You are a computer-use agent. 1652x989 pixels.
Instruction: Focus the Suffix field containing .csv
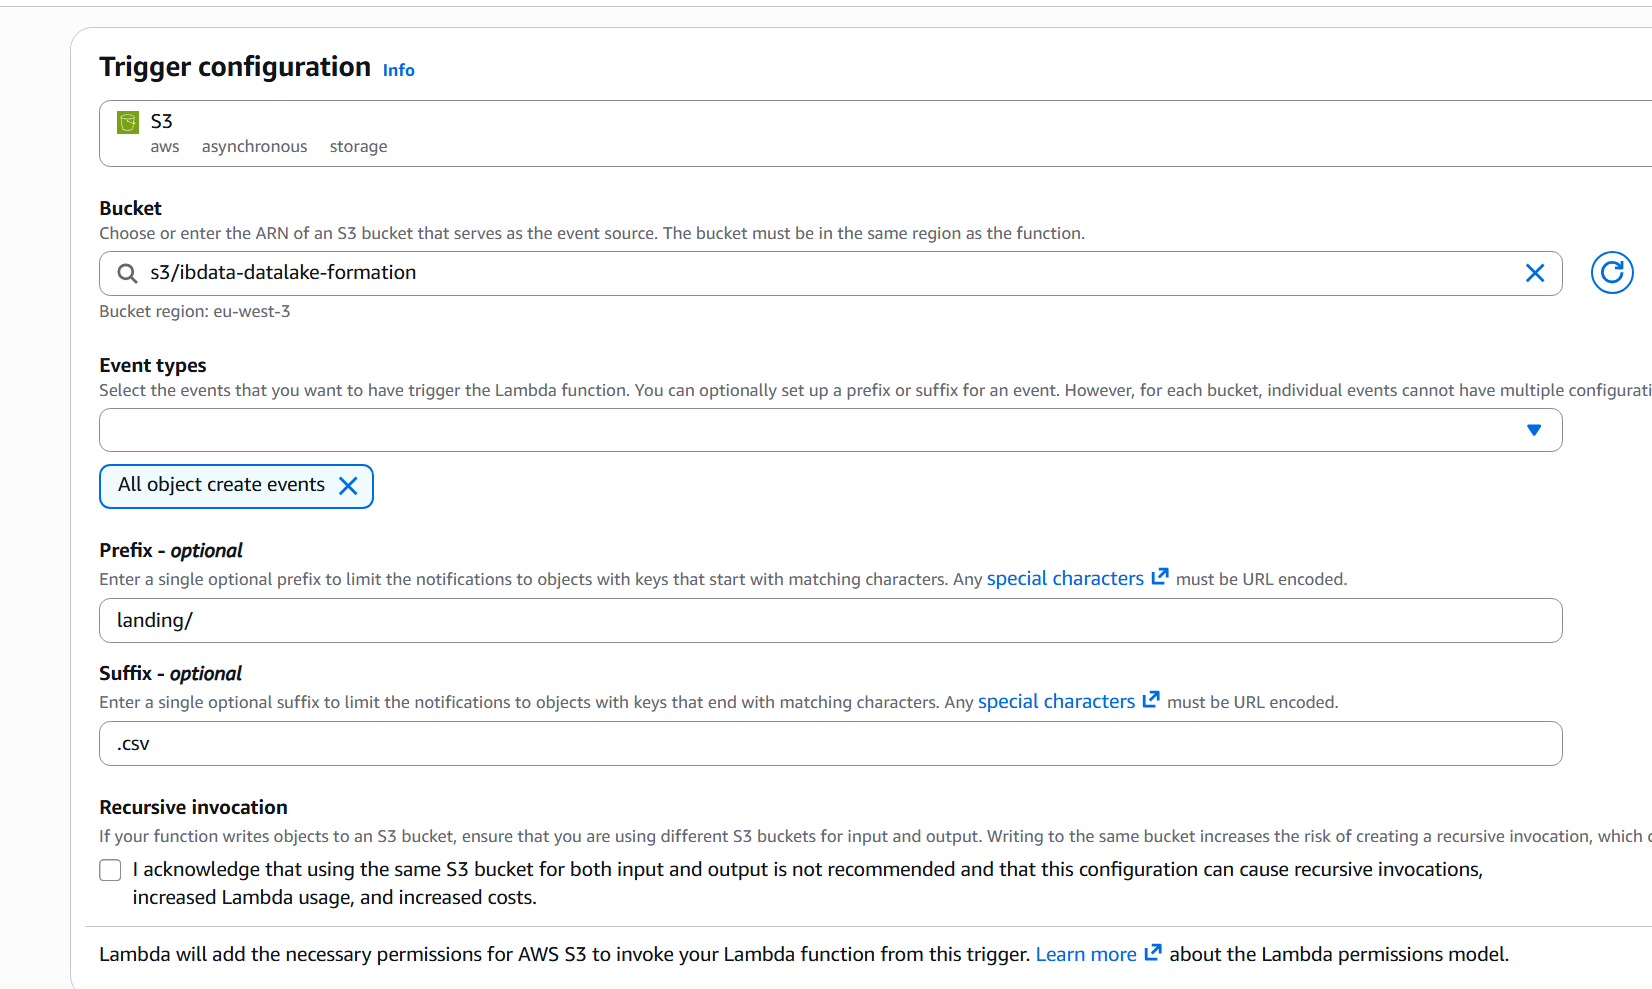coord(830,743)
